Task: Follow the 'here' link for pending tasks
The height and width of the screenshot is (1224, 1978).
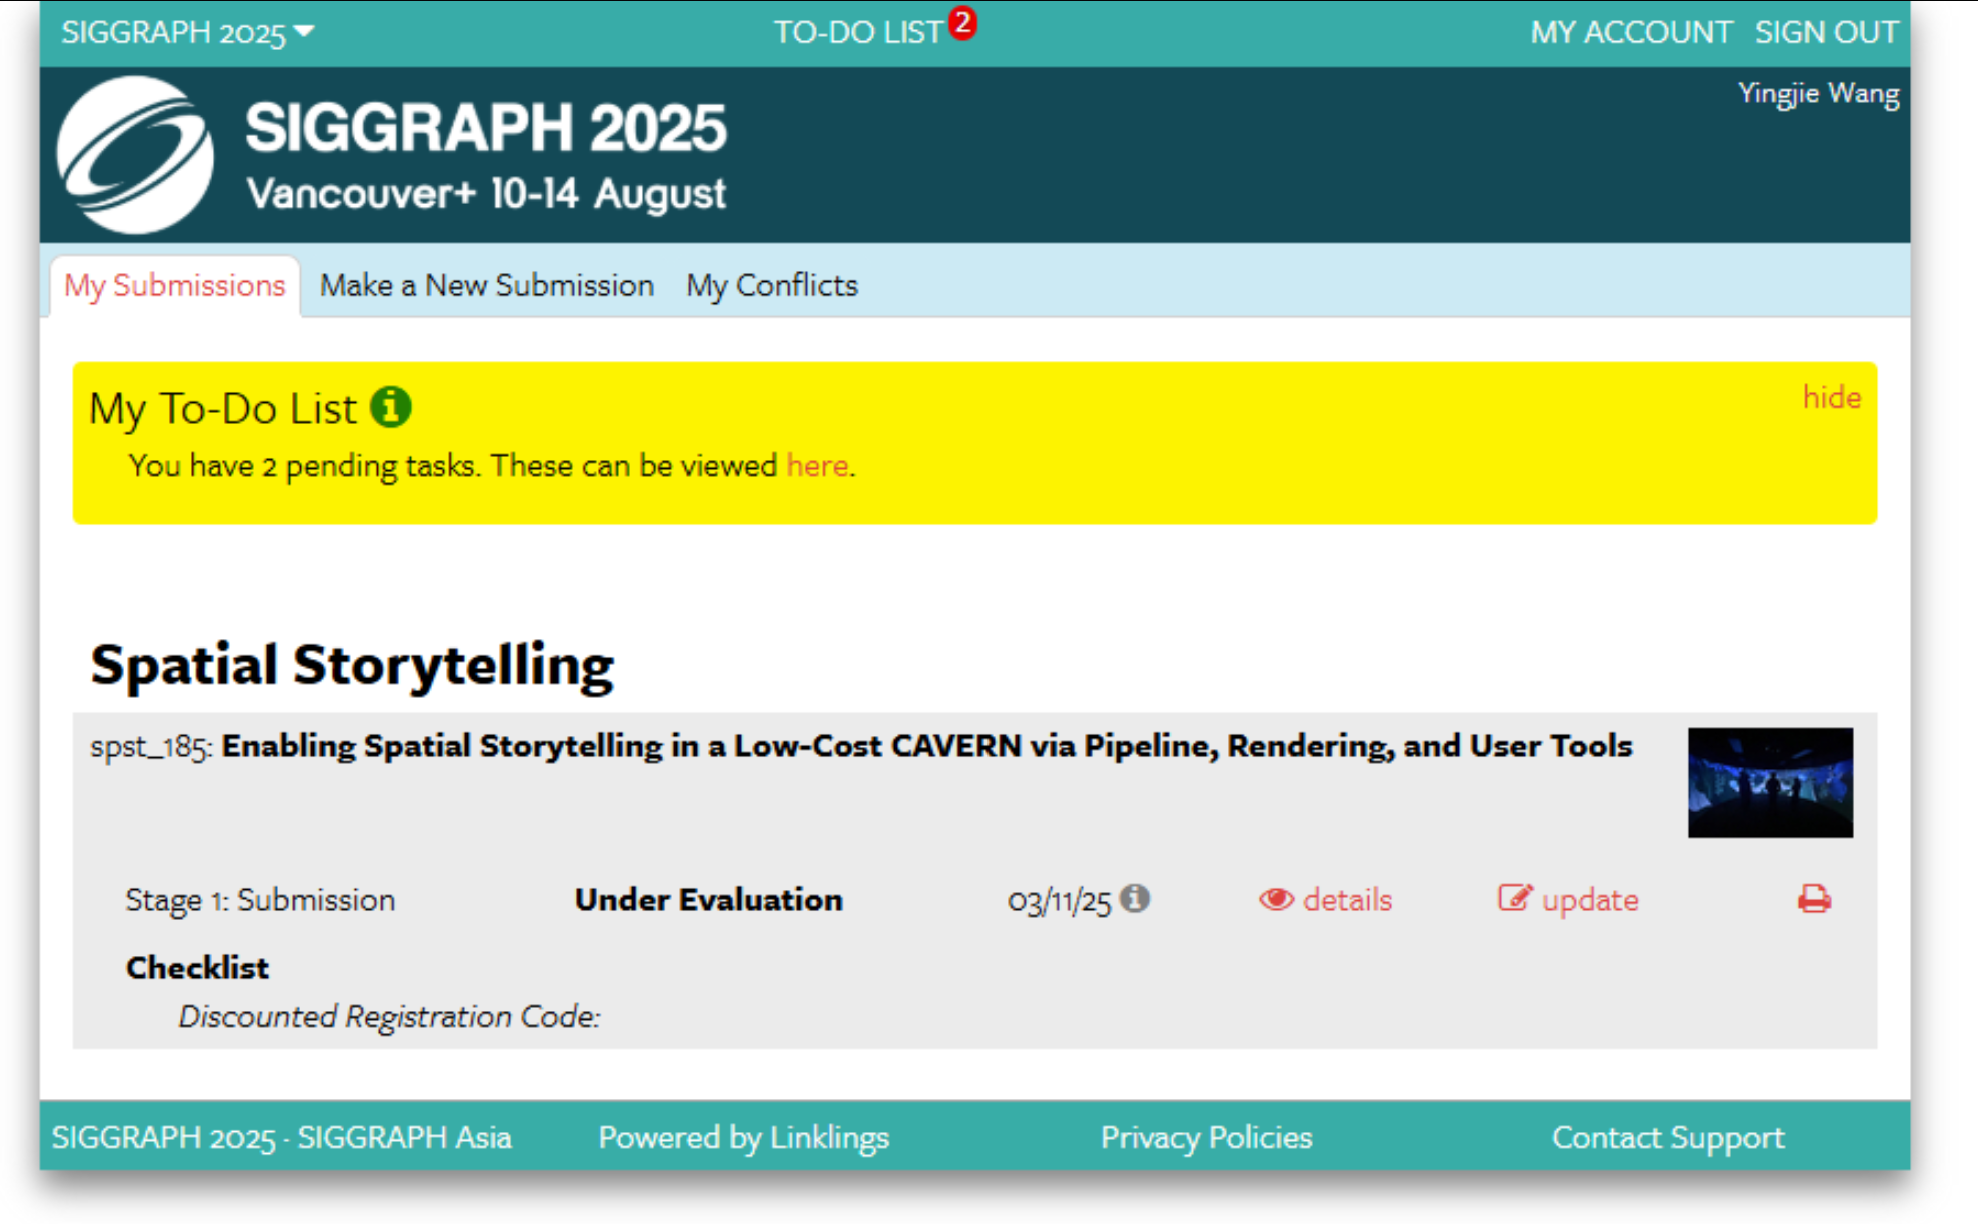Action: pyautogui.click(x=817, y=465)
